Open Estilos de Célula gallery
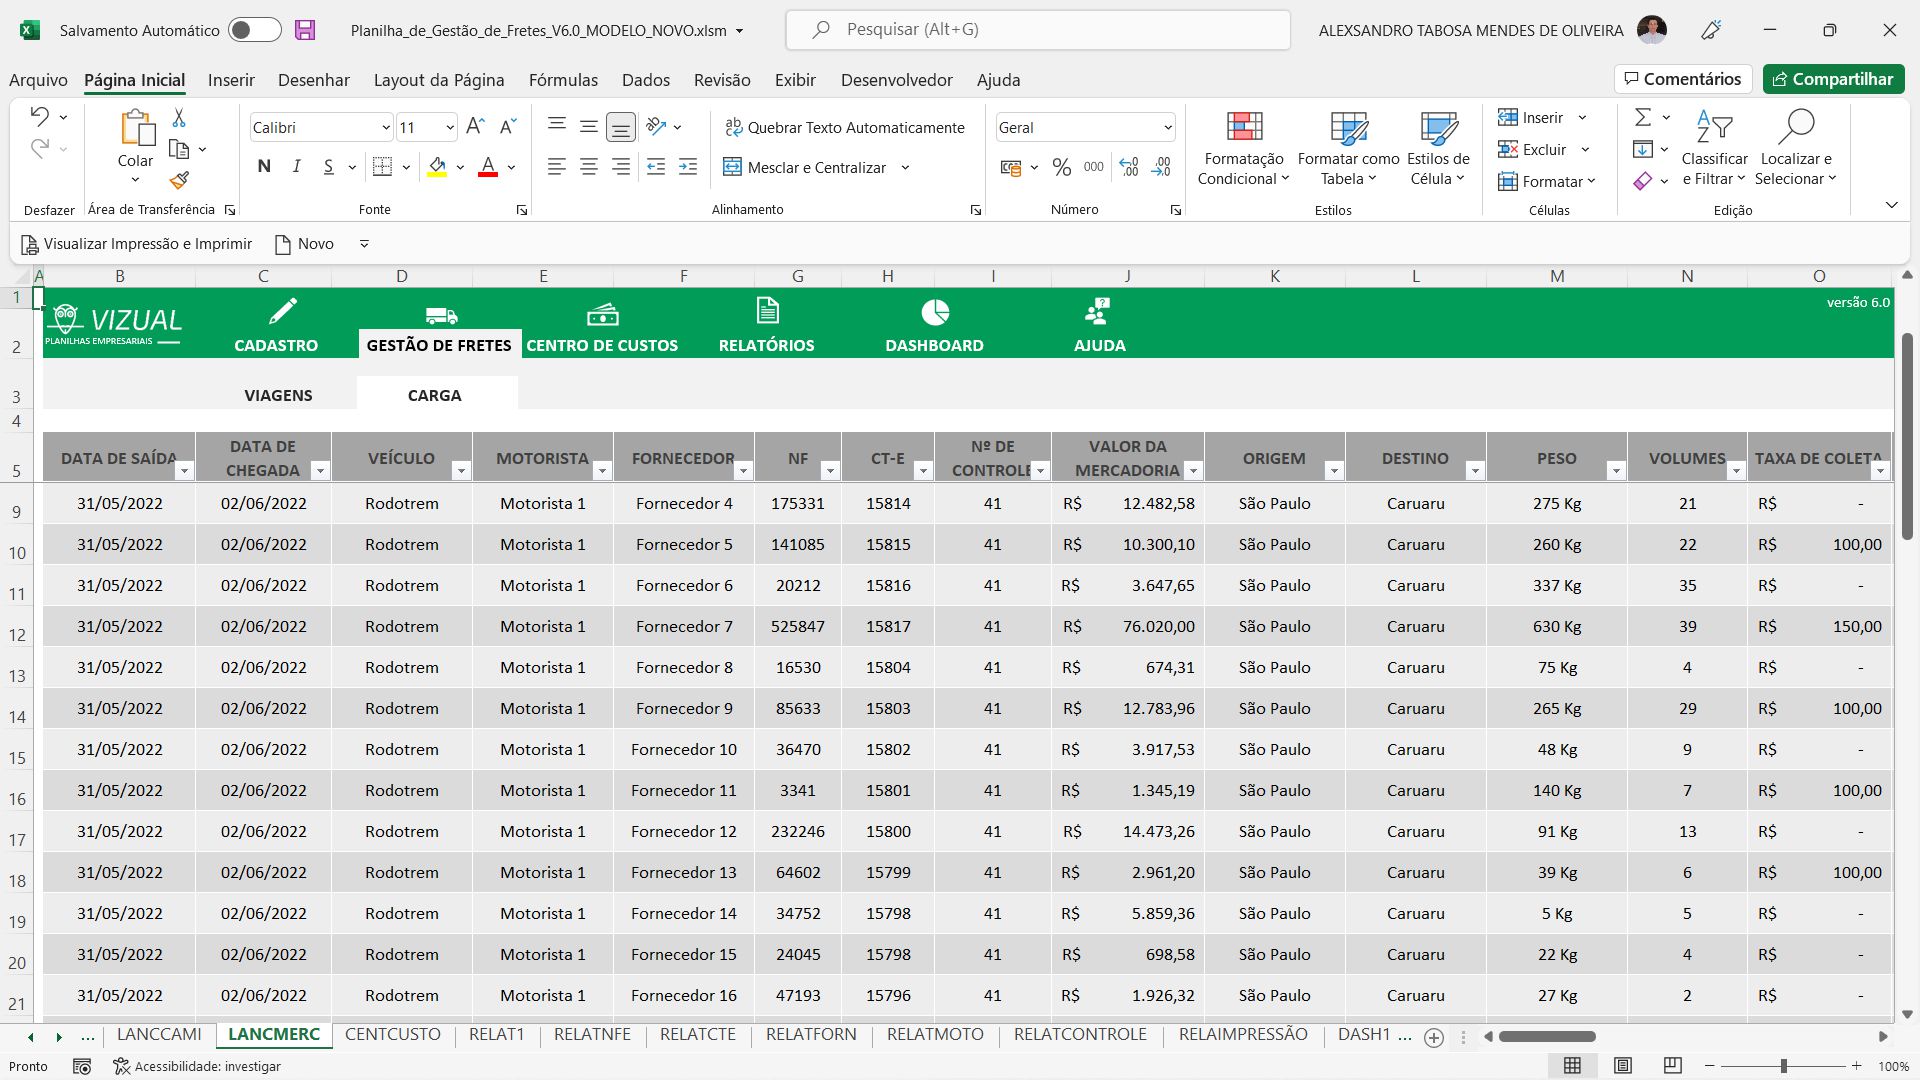Screen dimensions: 1920x1080 point(1437,148)
